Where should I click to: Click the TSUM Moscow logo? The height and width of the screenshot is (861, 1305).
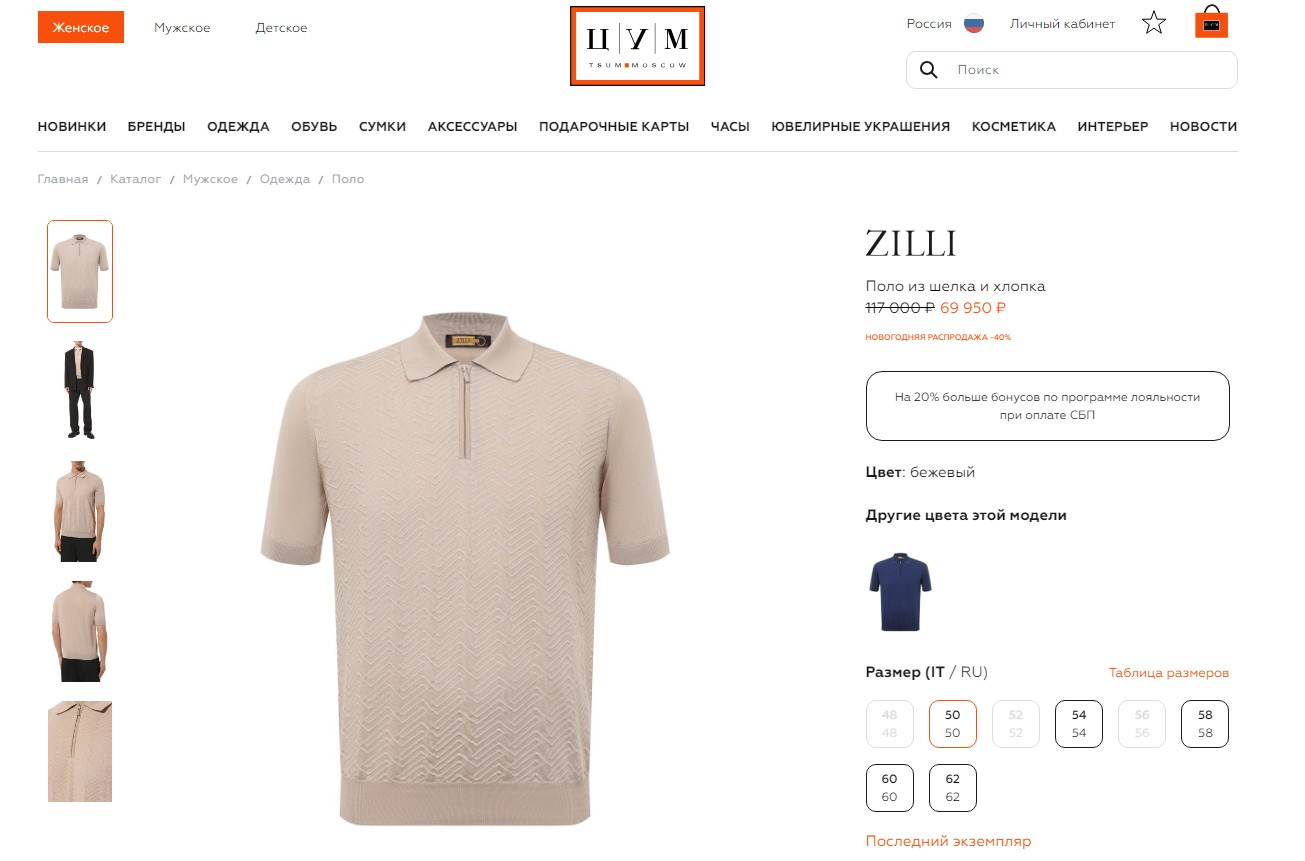(x=637, y=46)
